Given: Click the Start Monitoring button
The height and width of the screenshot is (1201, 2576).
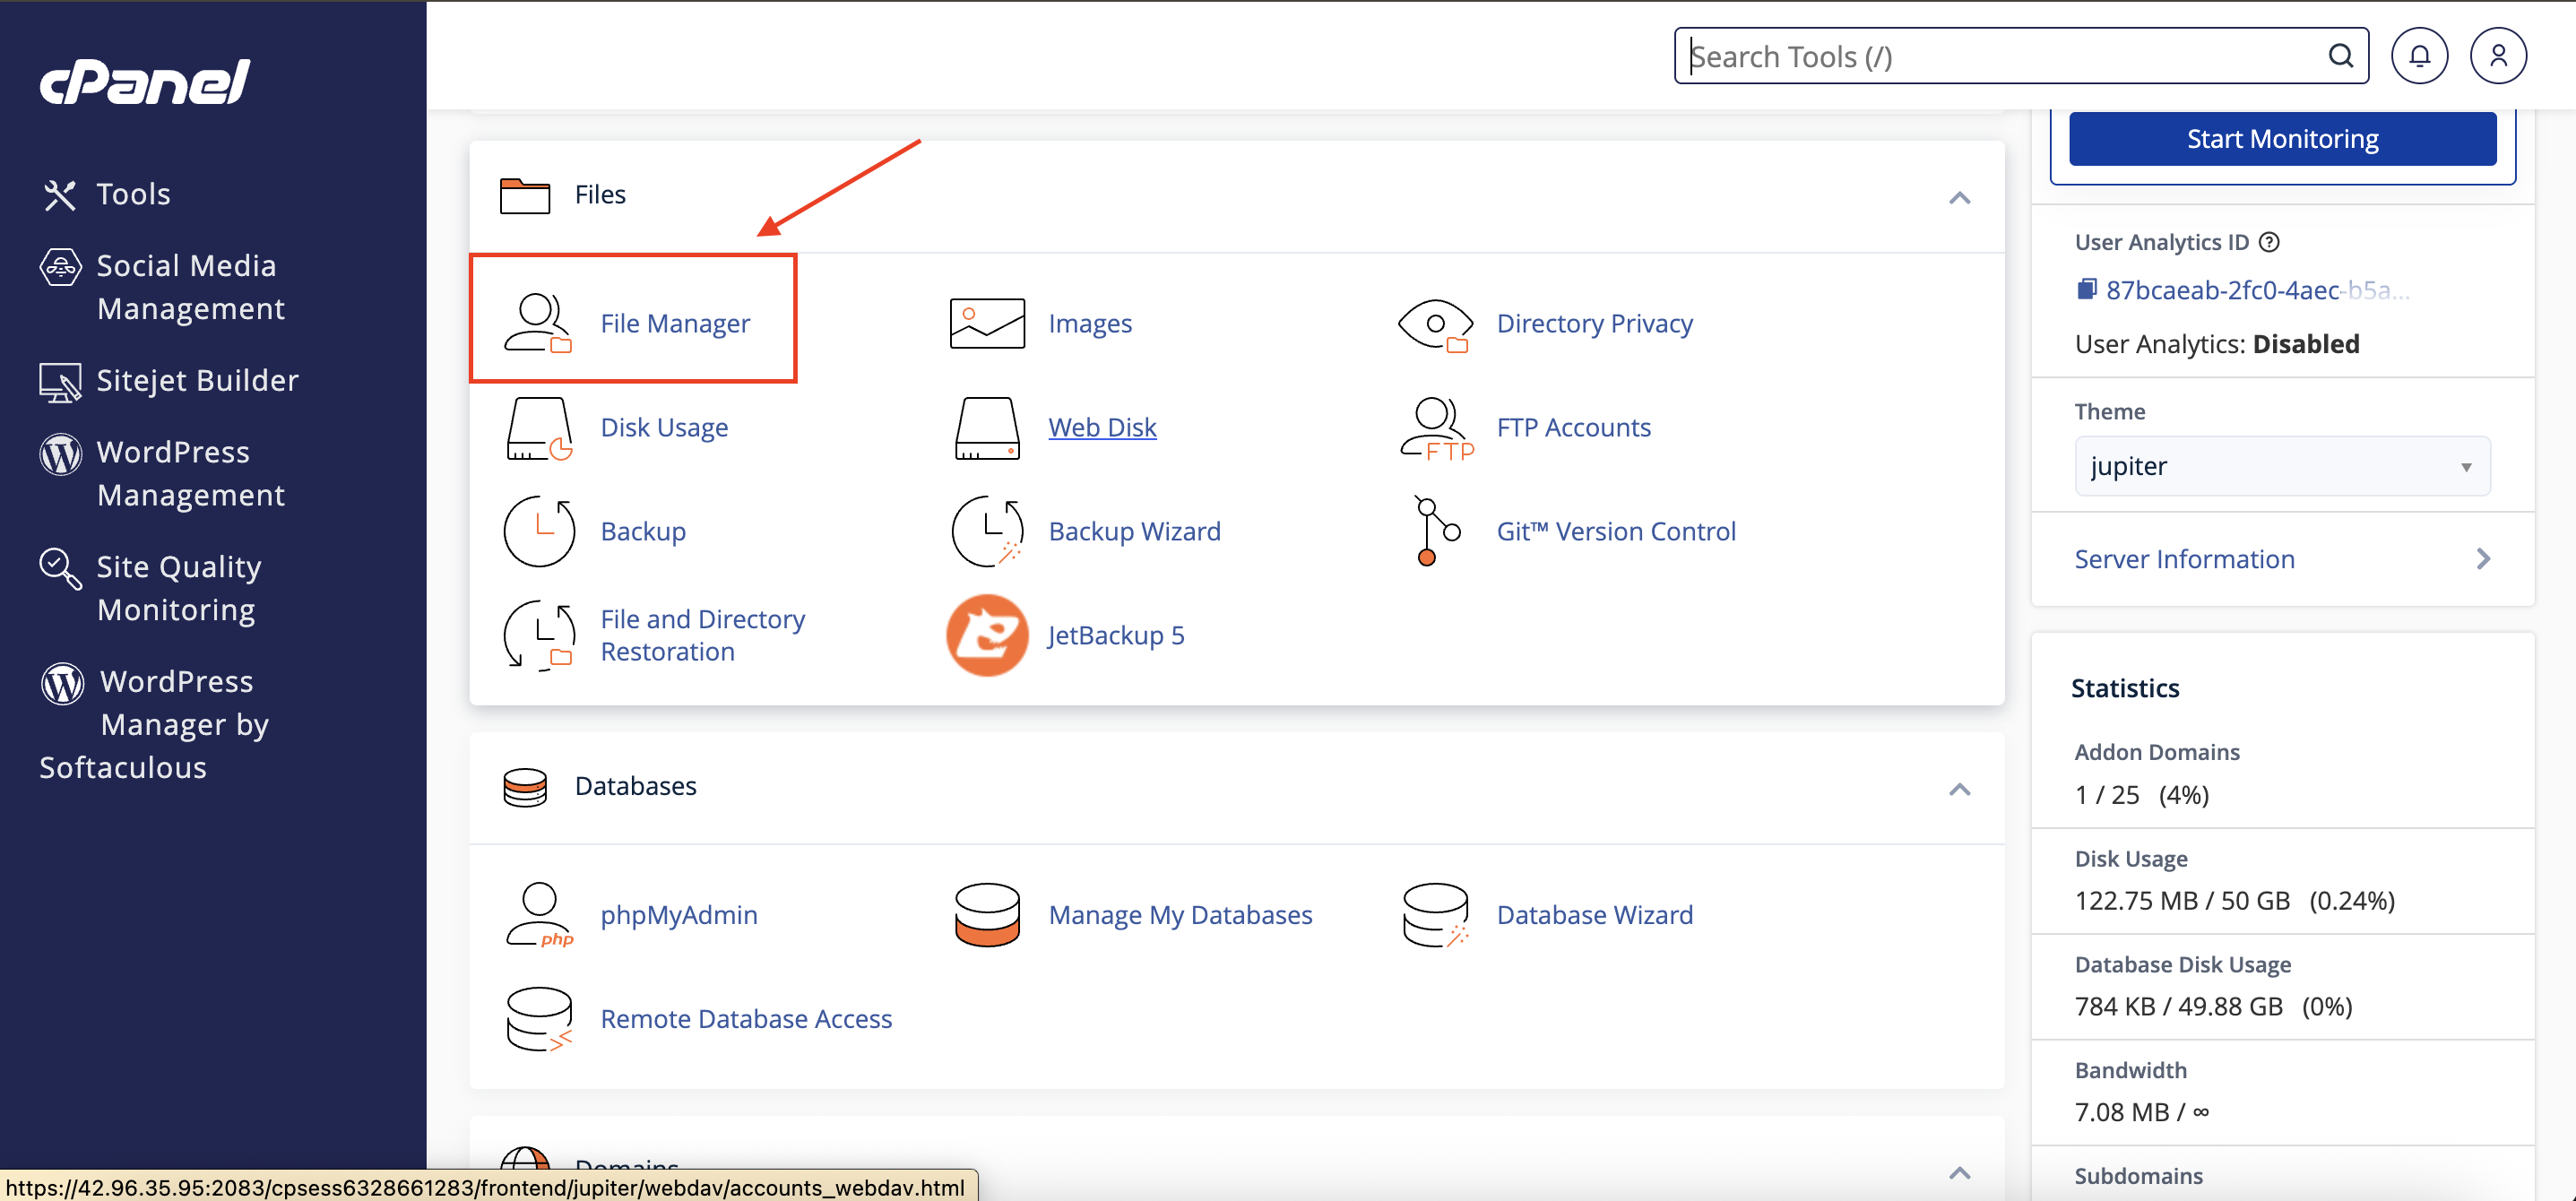Looking at the screenshot, I should [2282, 139].
